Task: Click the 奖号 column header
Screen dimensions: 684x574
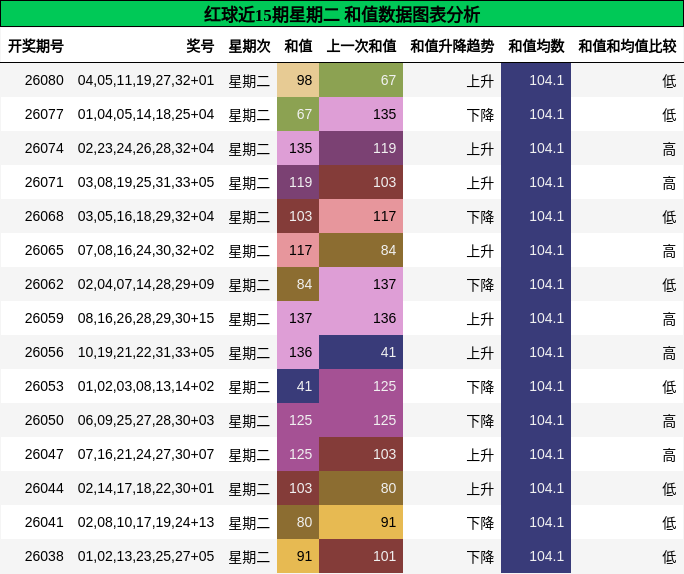Action: point(200,46)
